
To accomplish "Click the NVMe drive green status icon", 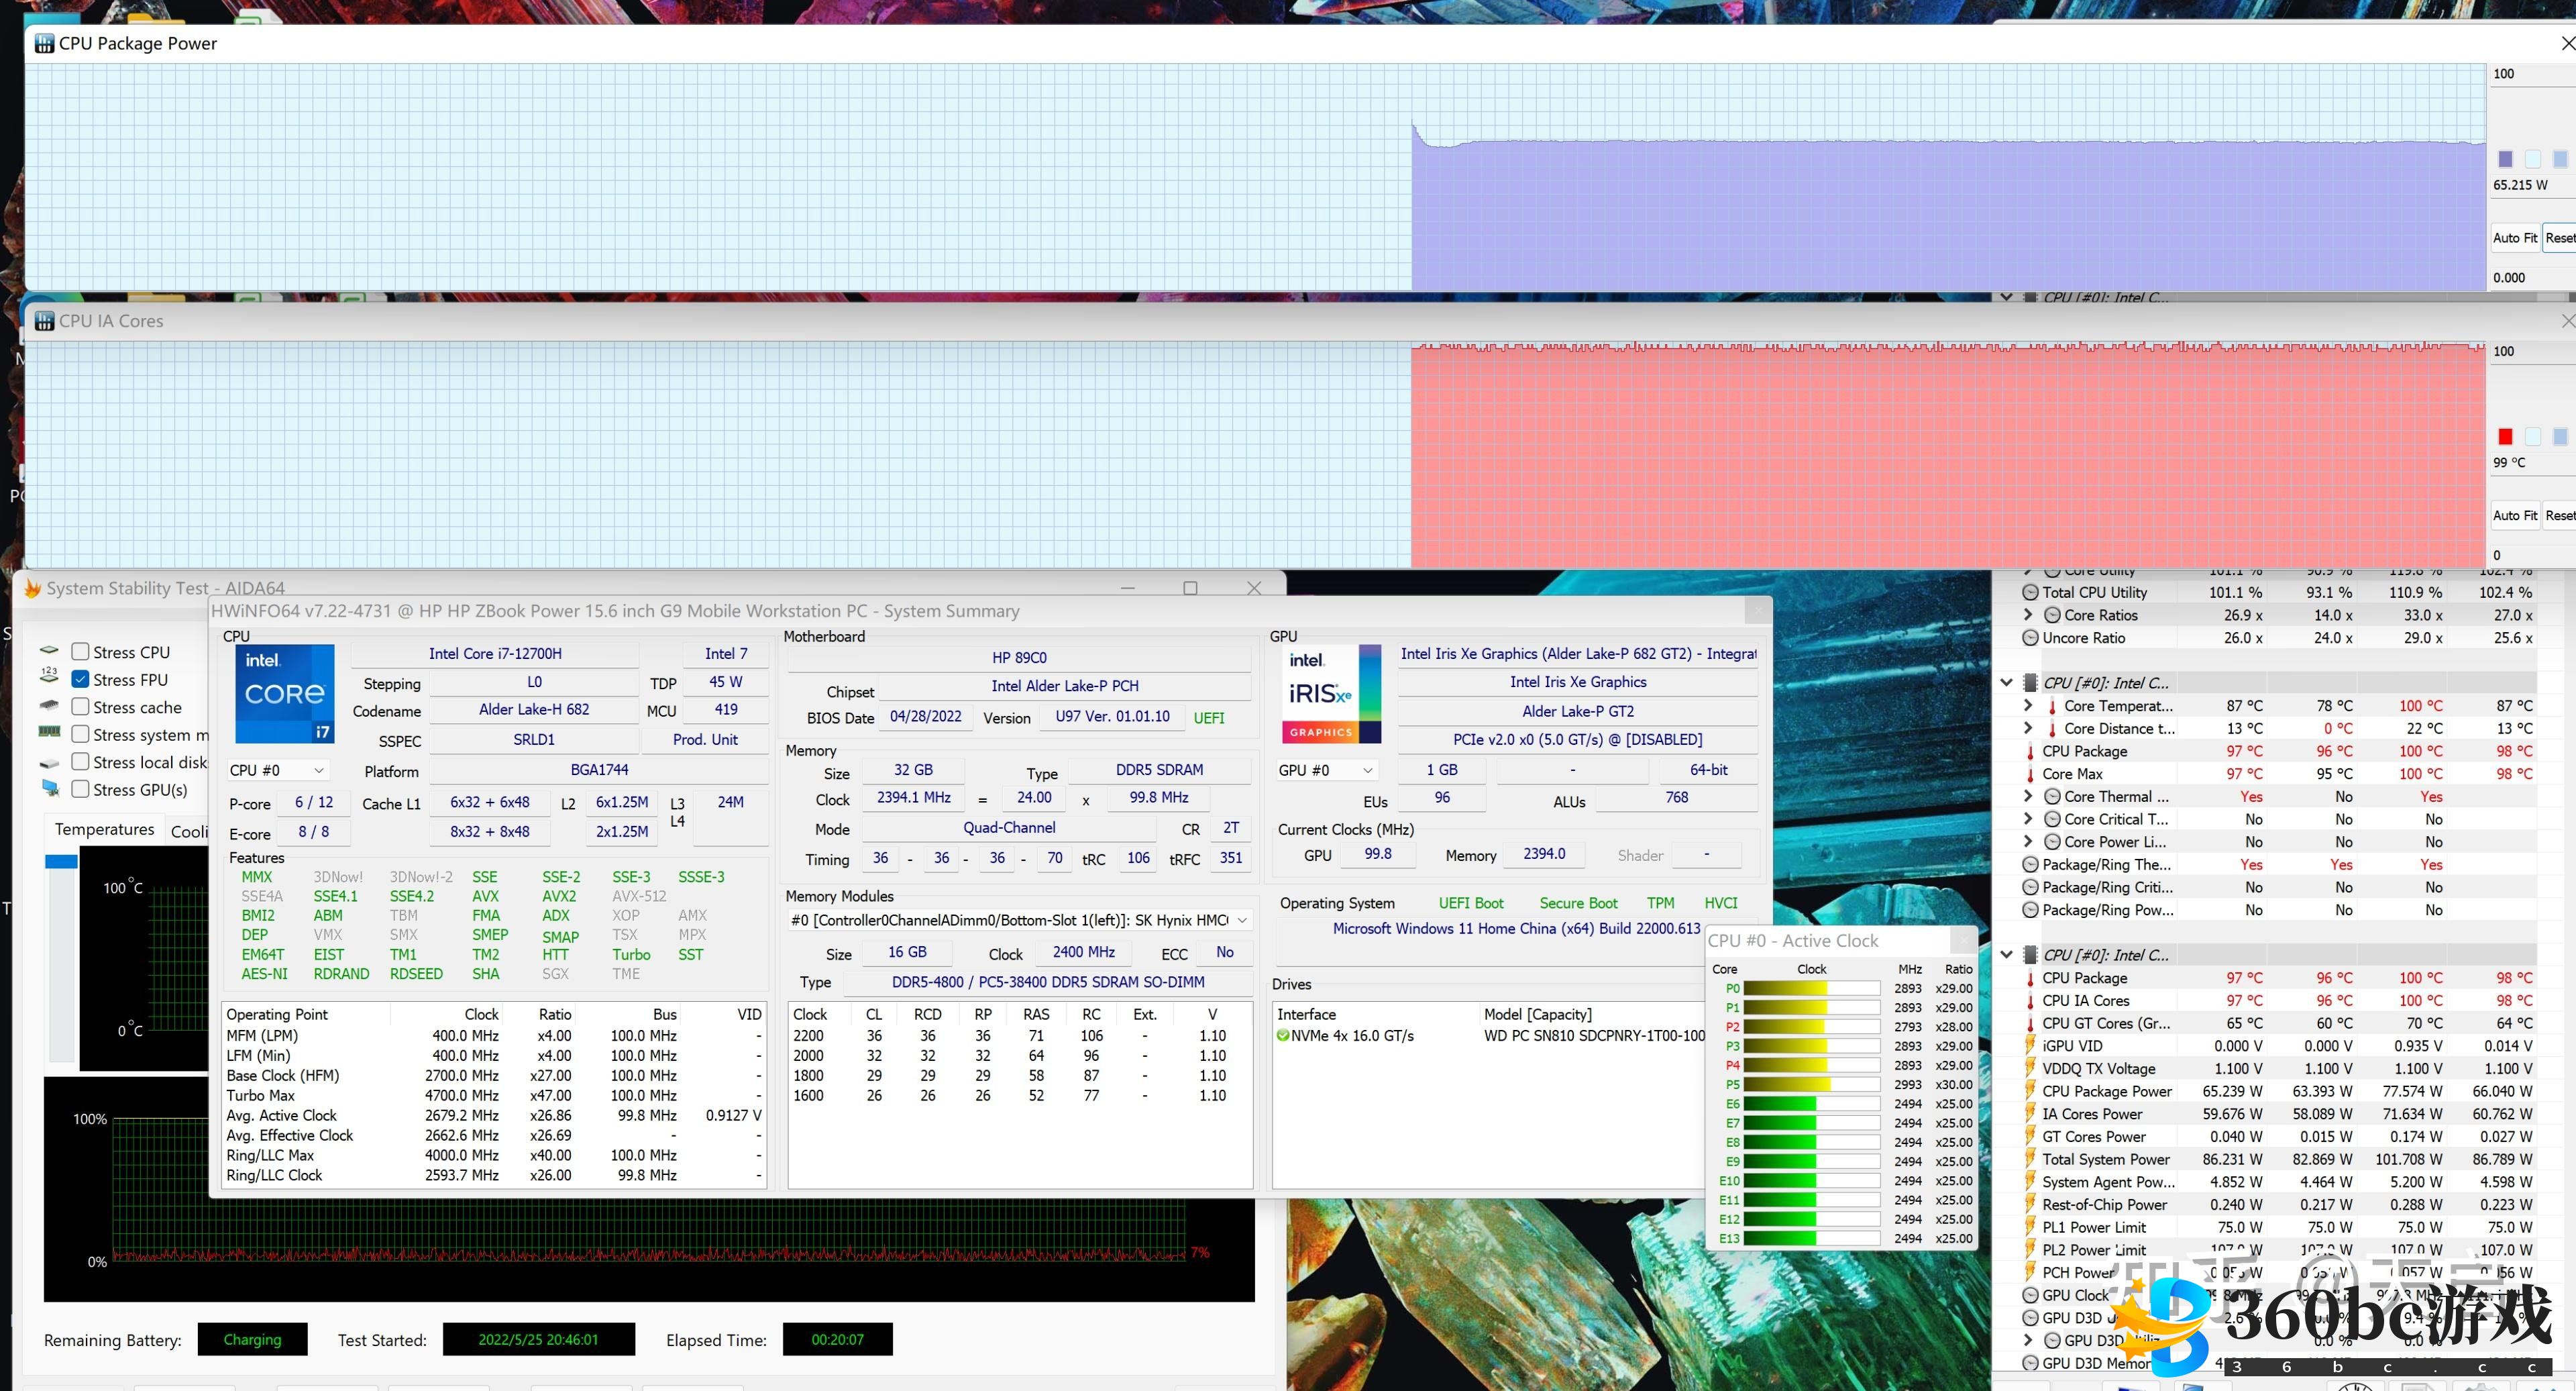I will coord(1283,1036).
